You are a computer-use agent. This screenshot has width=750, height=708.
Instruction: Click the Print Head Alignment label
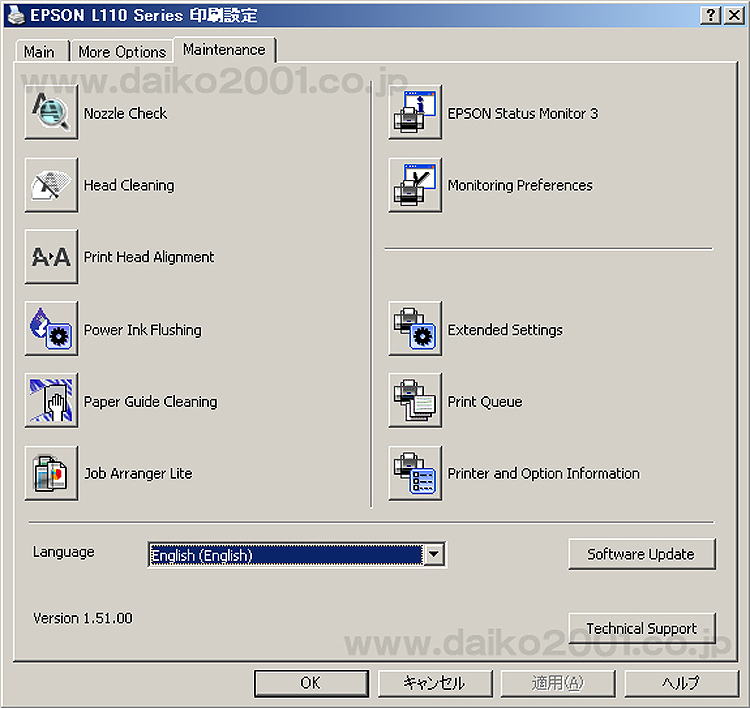tap(149, 257)
